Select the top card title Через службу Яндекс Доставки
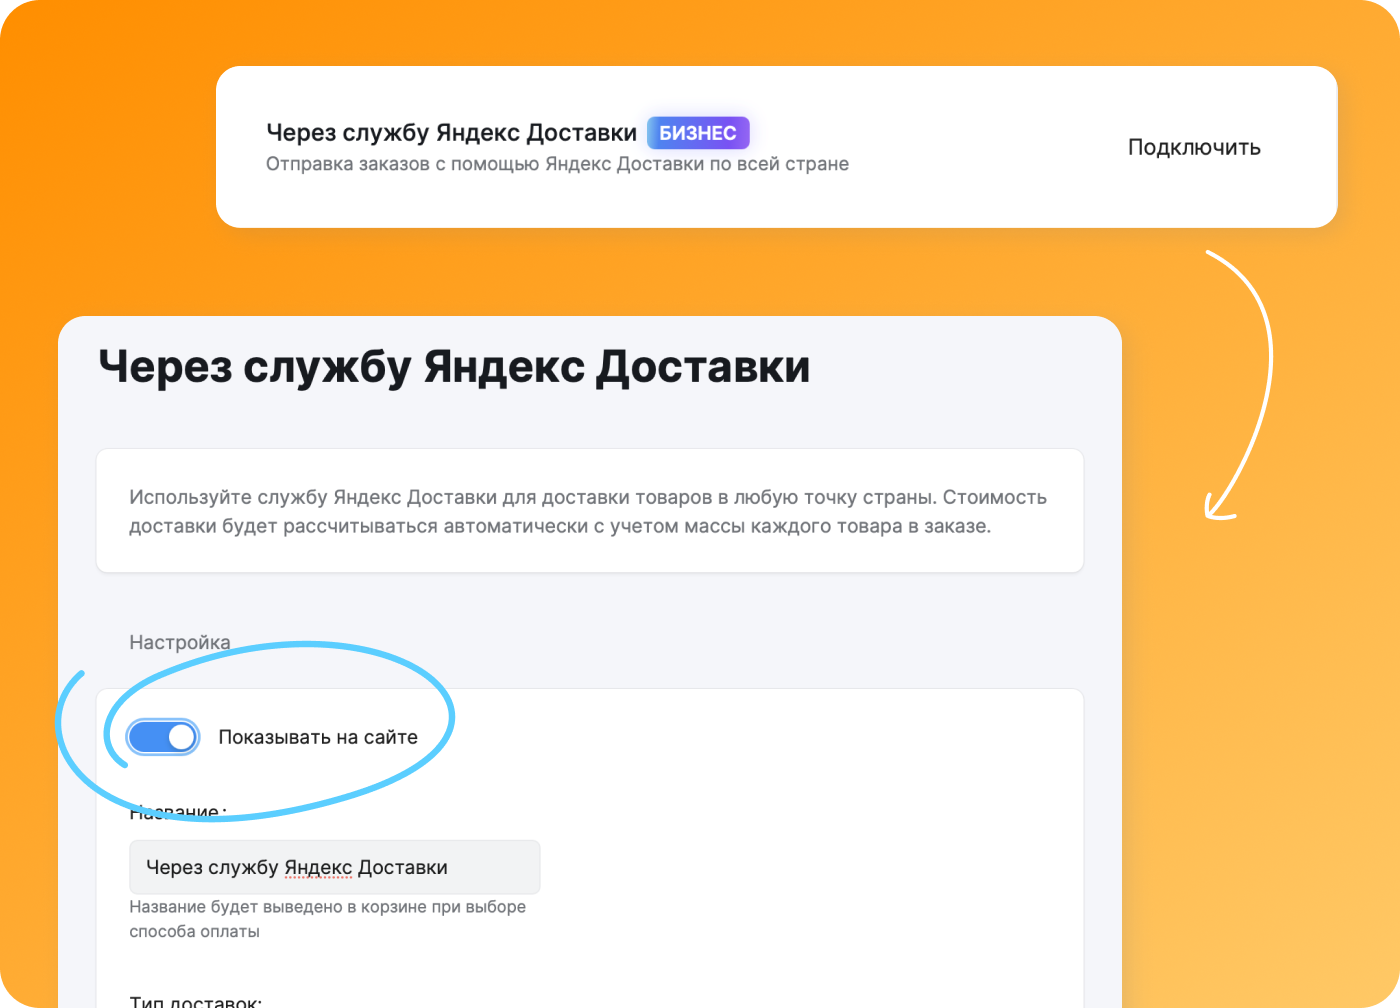The width and height of the screenshot is (1400, 1008). click(451, 133)
